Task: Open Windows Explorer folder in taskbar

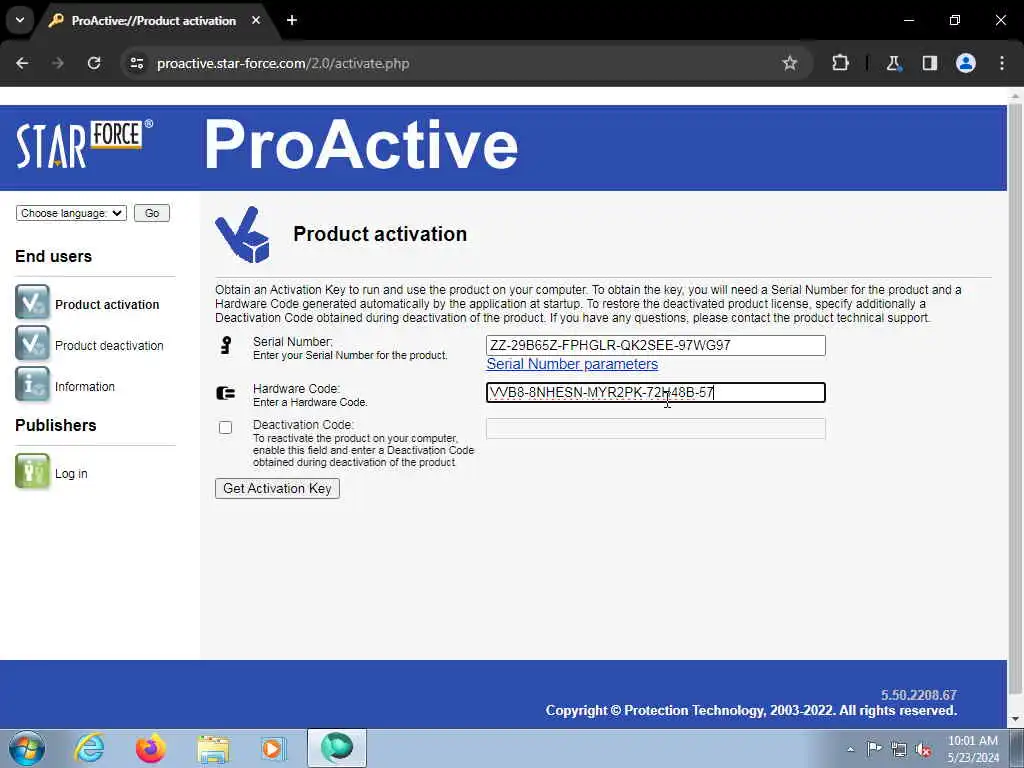Action: (x=213, y=748)
